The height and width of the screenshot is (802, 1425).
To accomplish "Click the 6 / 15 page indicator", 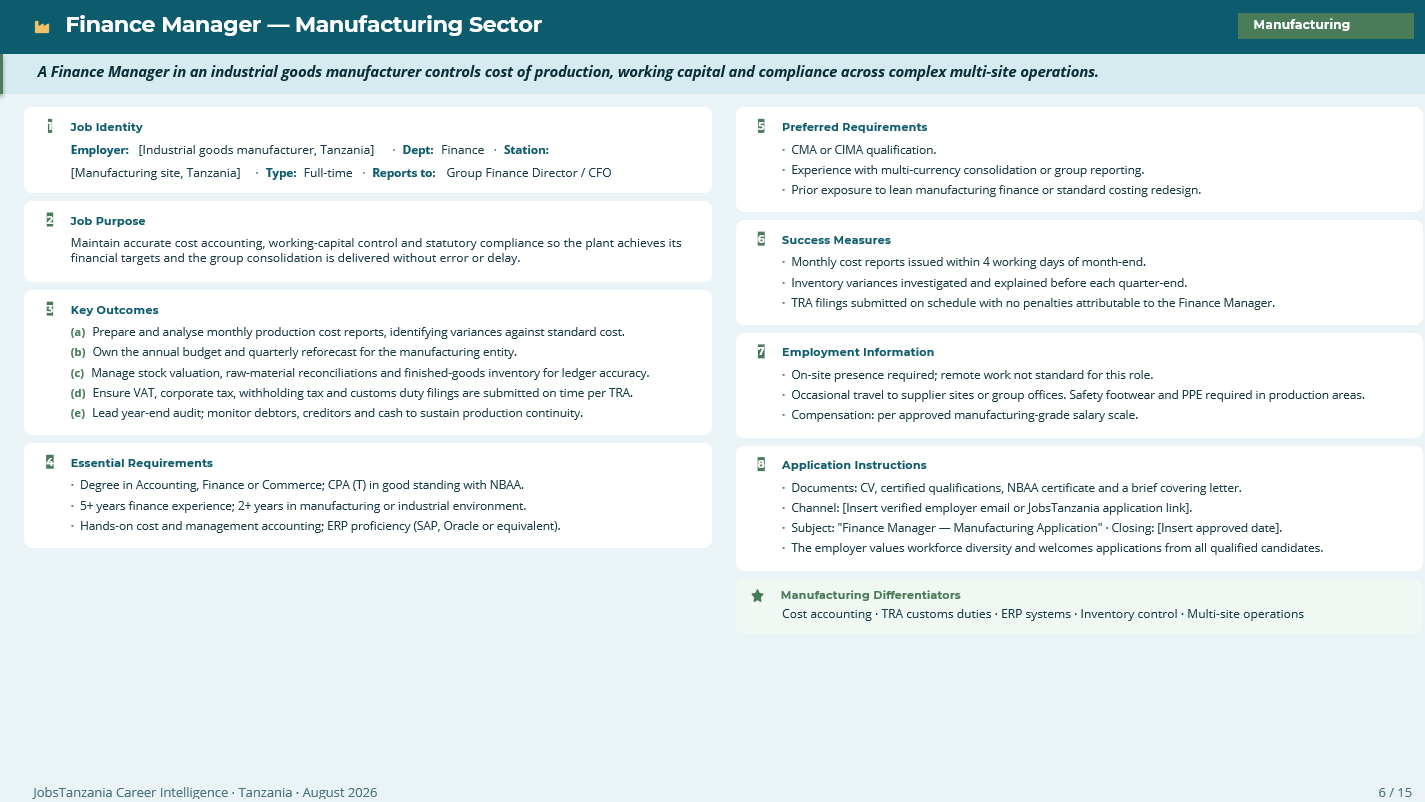I will (x=1395, y=792).
